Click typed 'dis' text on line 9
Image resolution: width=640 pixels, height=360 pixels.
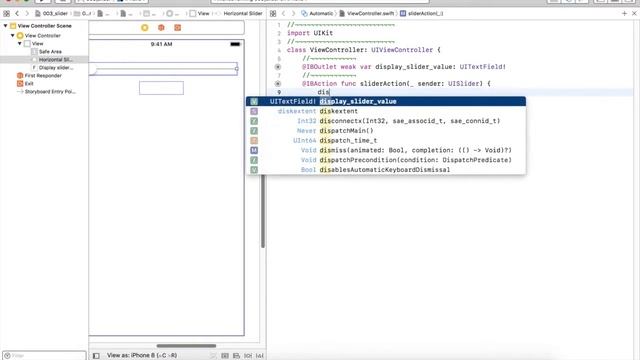click(324, 92)
